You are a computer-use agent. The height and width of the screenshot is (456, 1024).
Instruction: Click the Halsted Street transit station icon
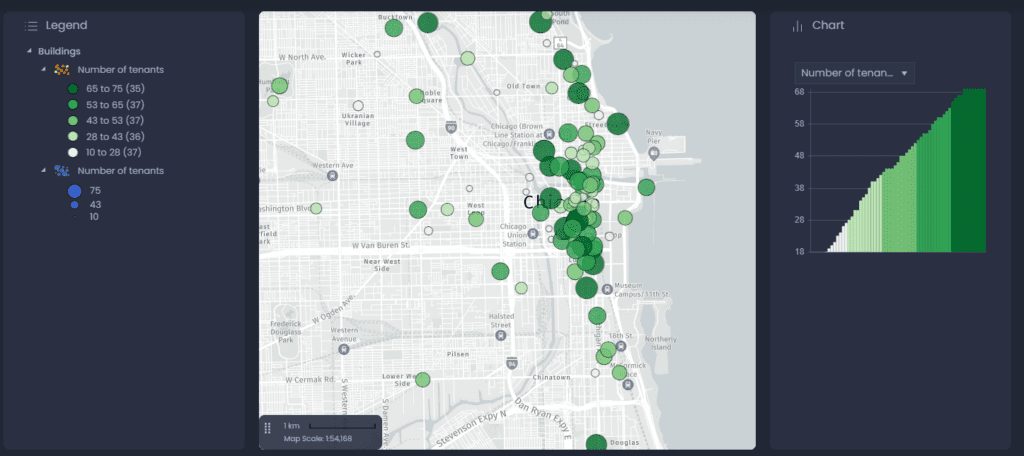pos(500,336)
